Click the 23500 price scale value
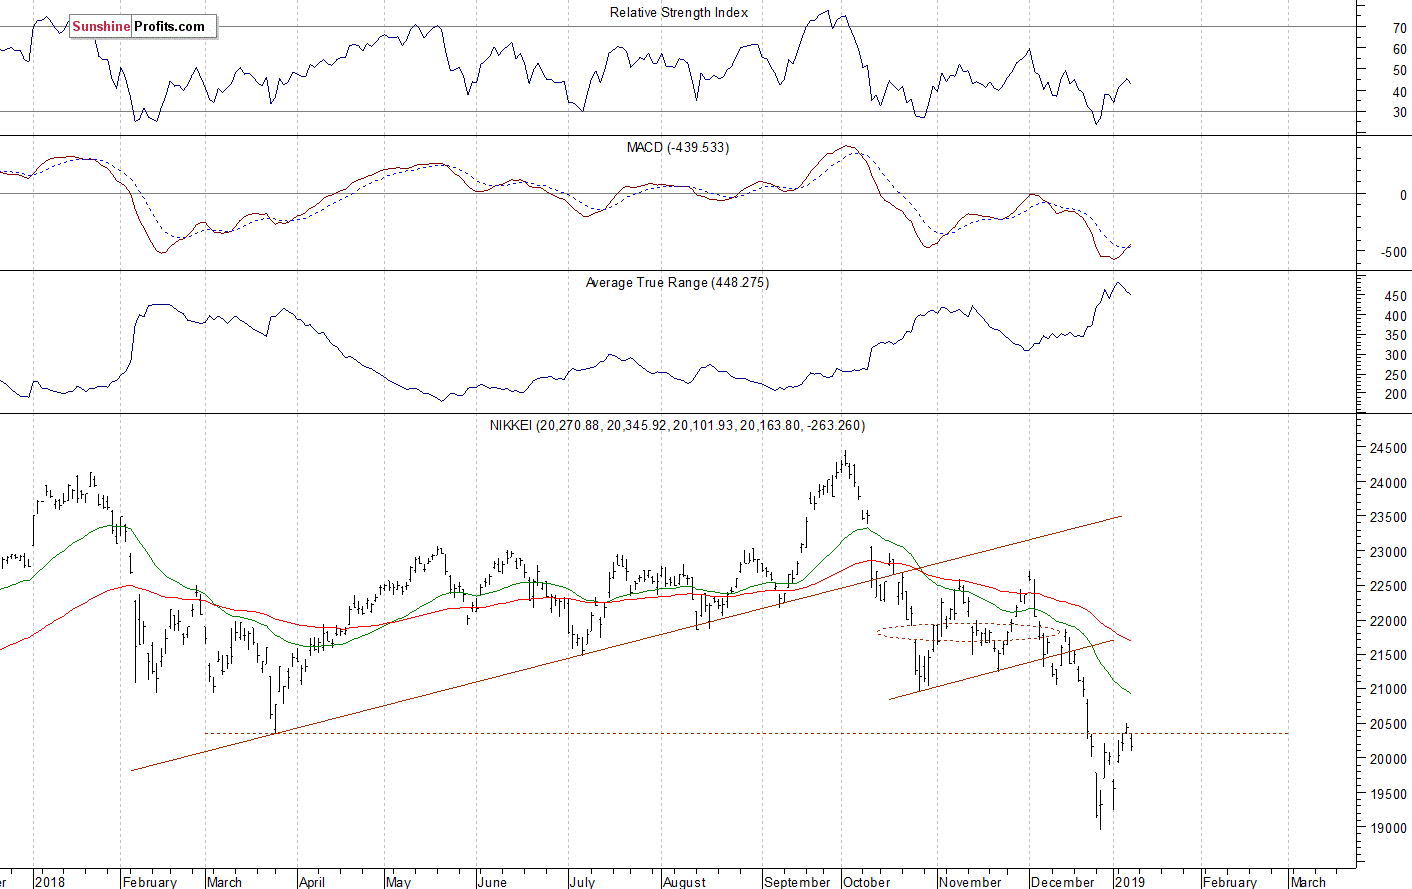 click(1388, 517)
